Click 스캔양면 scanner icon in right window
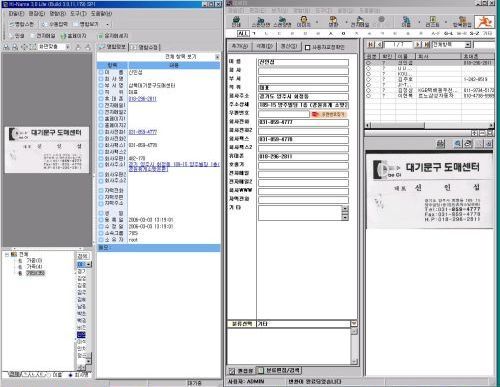The height and width of the screenshot is (387, 500). click(x=282, y=22)
